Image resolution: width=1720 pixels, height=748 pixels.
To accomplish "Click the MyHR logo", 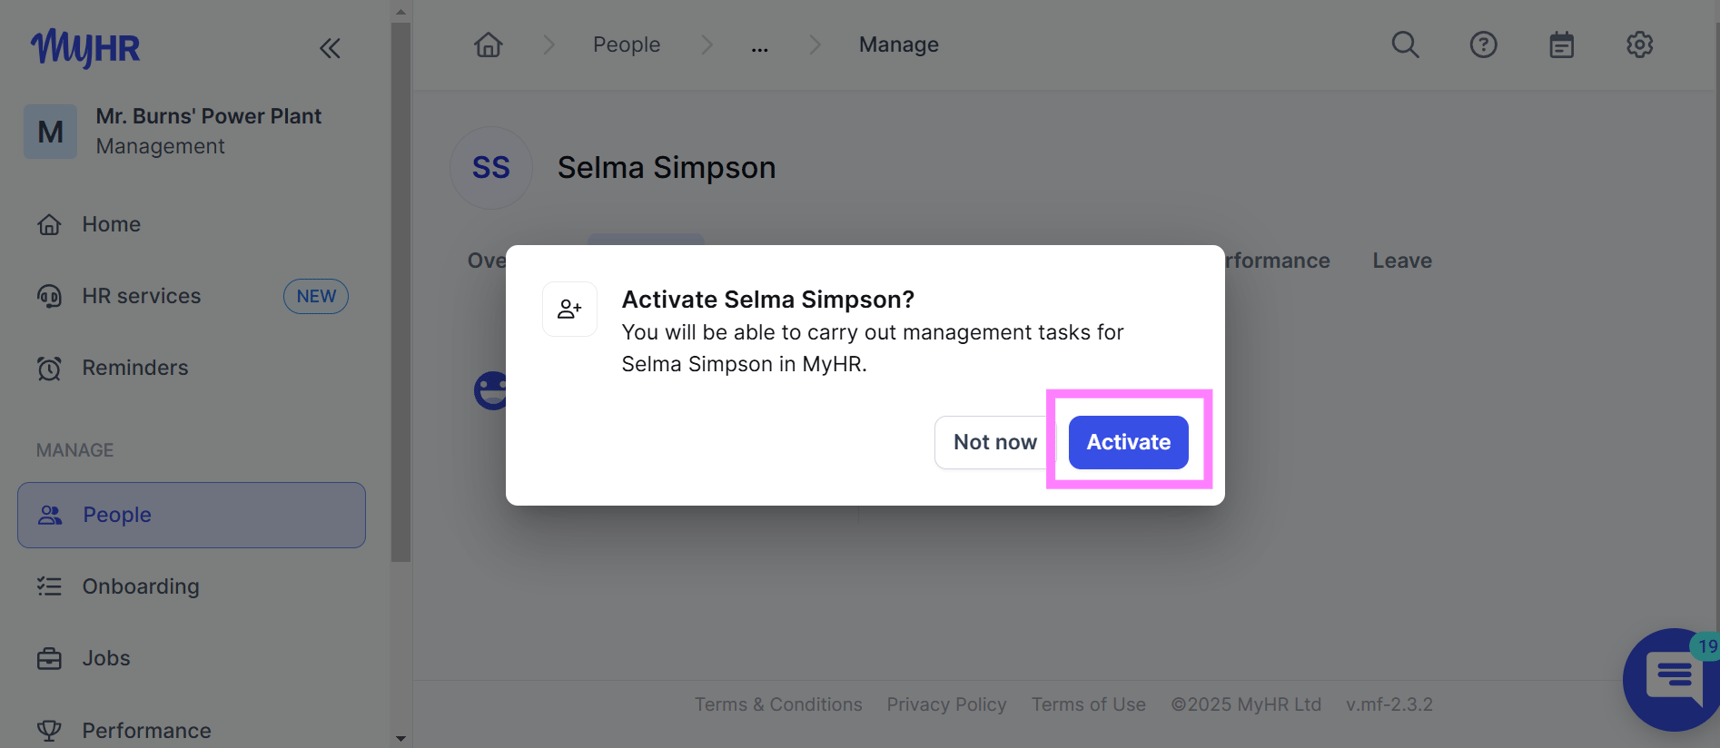I will 86,48.
